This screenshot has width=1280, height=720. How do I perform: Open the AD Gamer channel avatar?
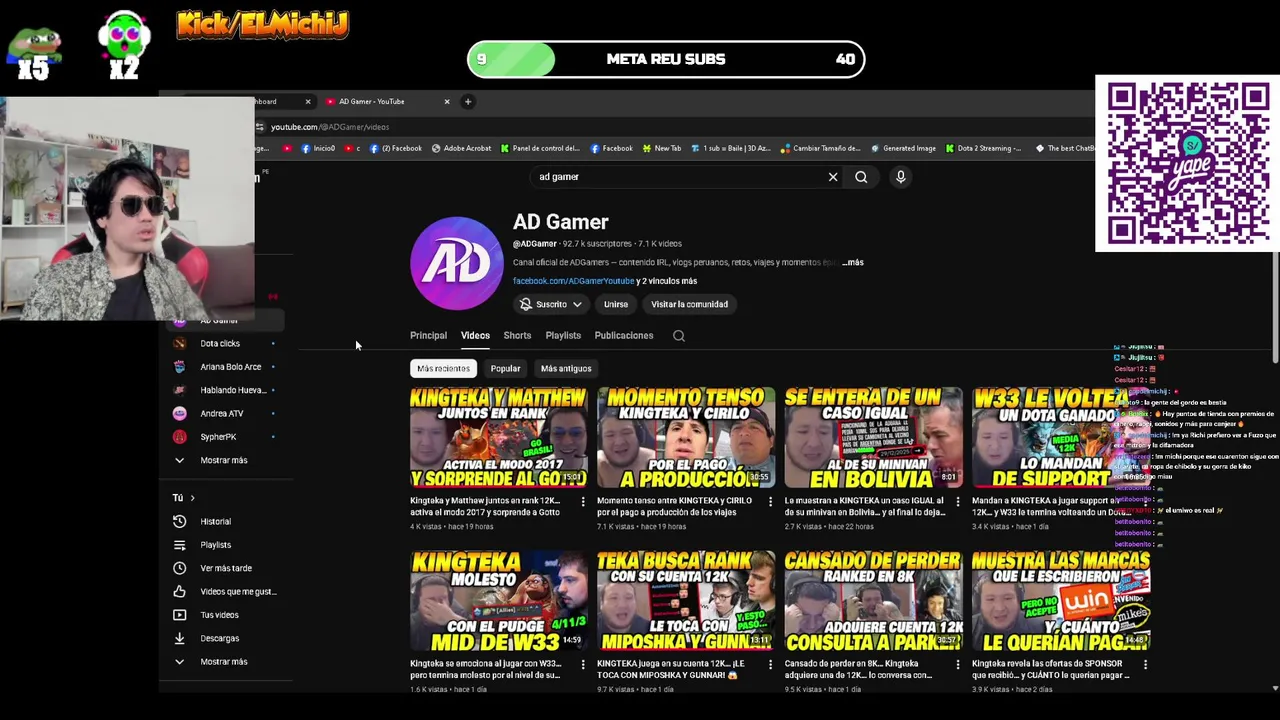(457, 263)
